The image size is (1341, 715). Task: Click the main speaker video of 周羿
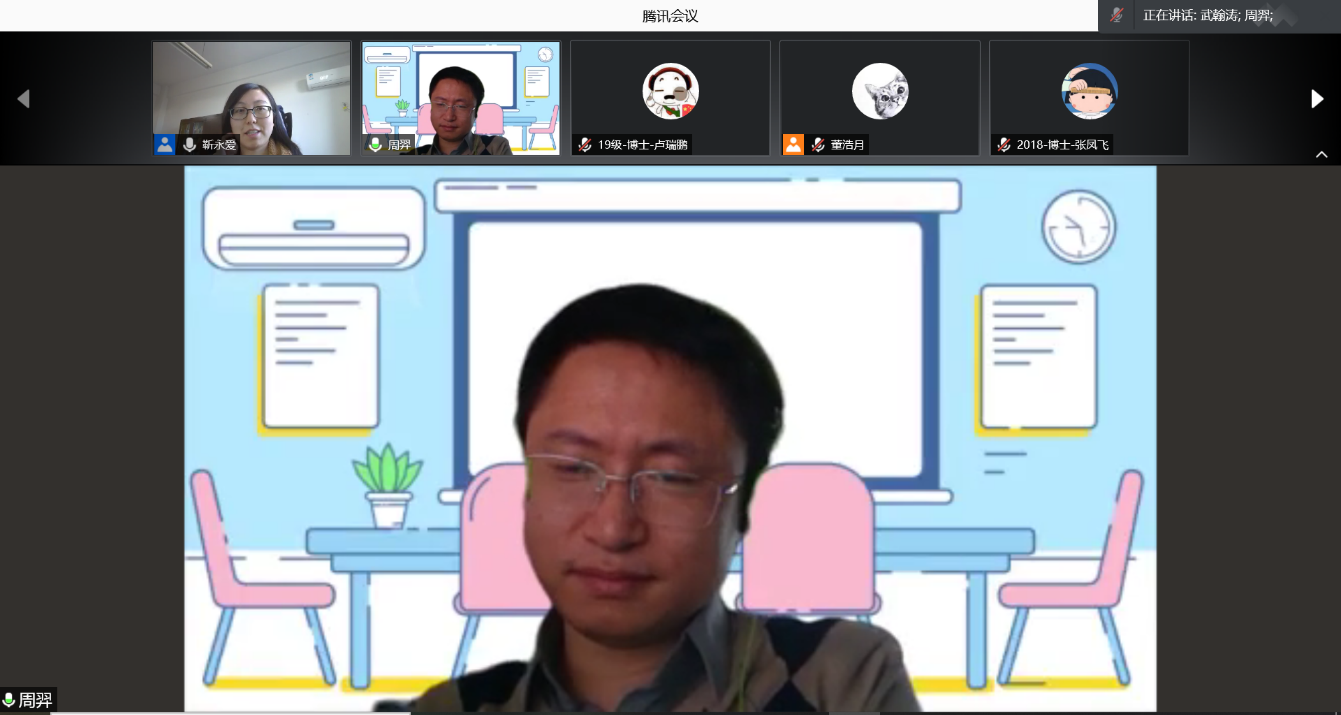click(x=670, y=438)
